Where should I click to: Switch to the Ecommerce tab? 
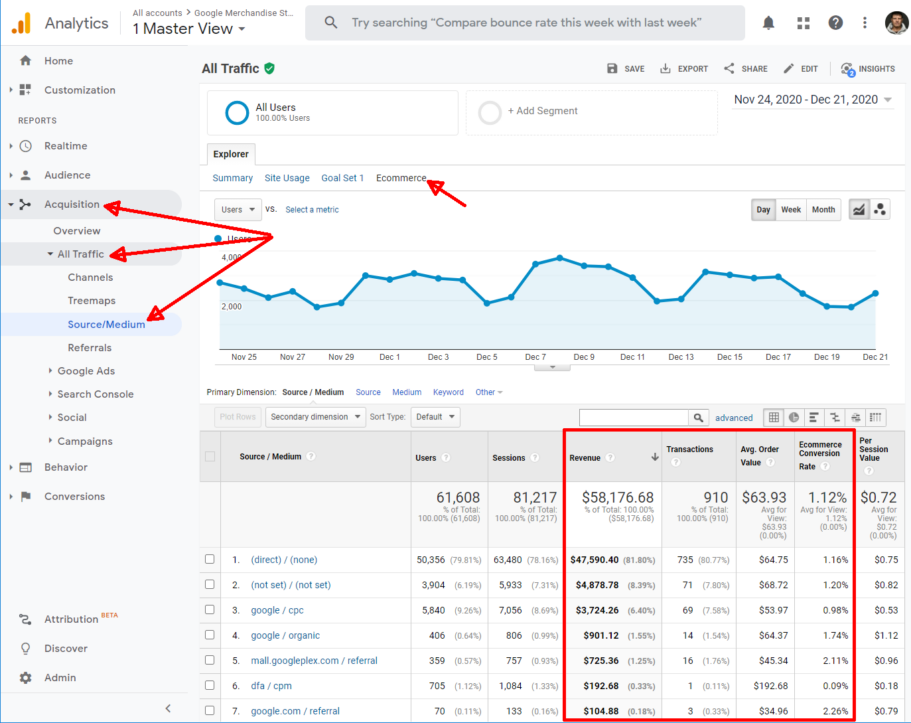(400, 177)
